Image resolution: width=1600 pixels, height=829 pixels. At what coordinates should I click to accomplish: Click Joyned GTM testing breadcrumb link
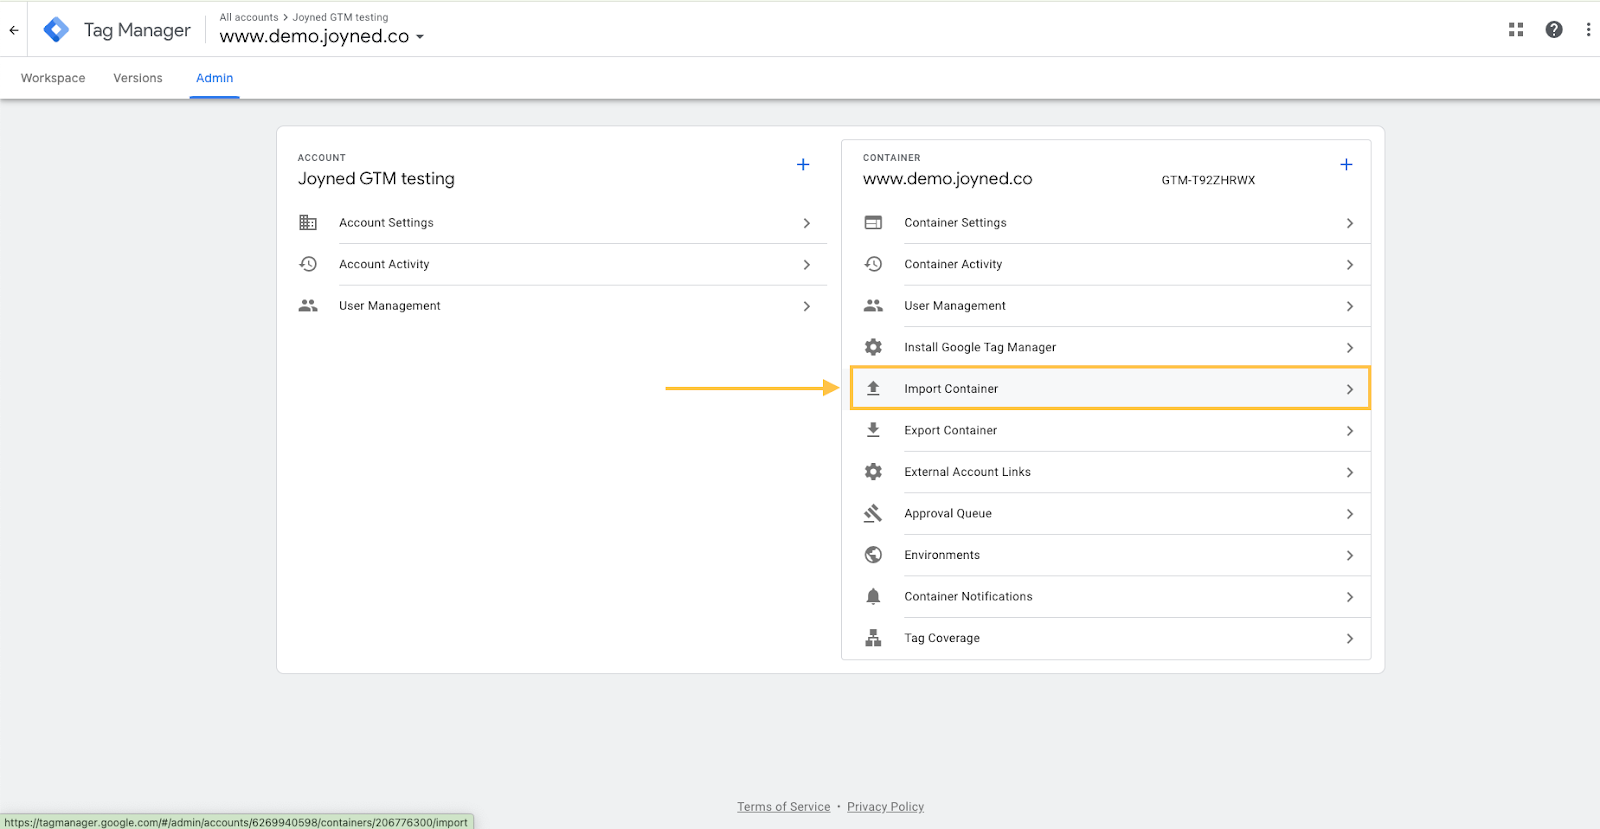[340, 17]
